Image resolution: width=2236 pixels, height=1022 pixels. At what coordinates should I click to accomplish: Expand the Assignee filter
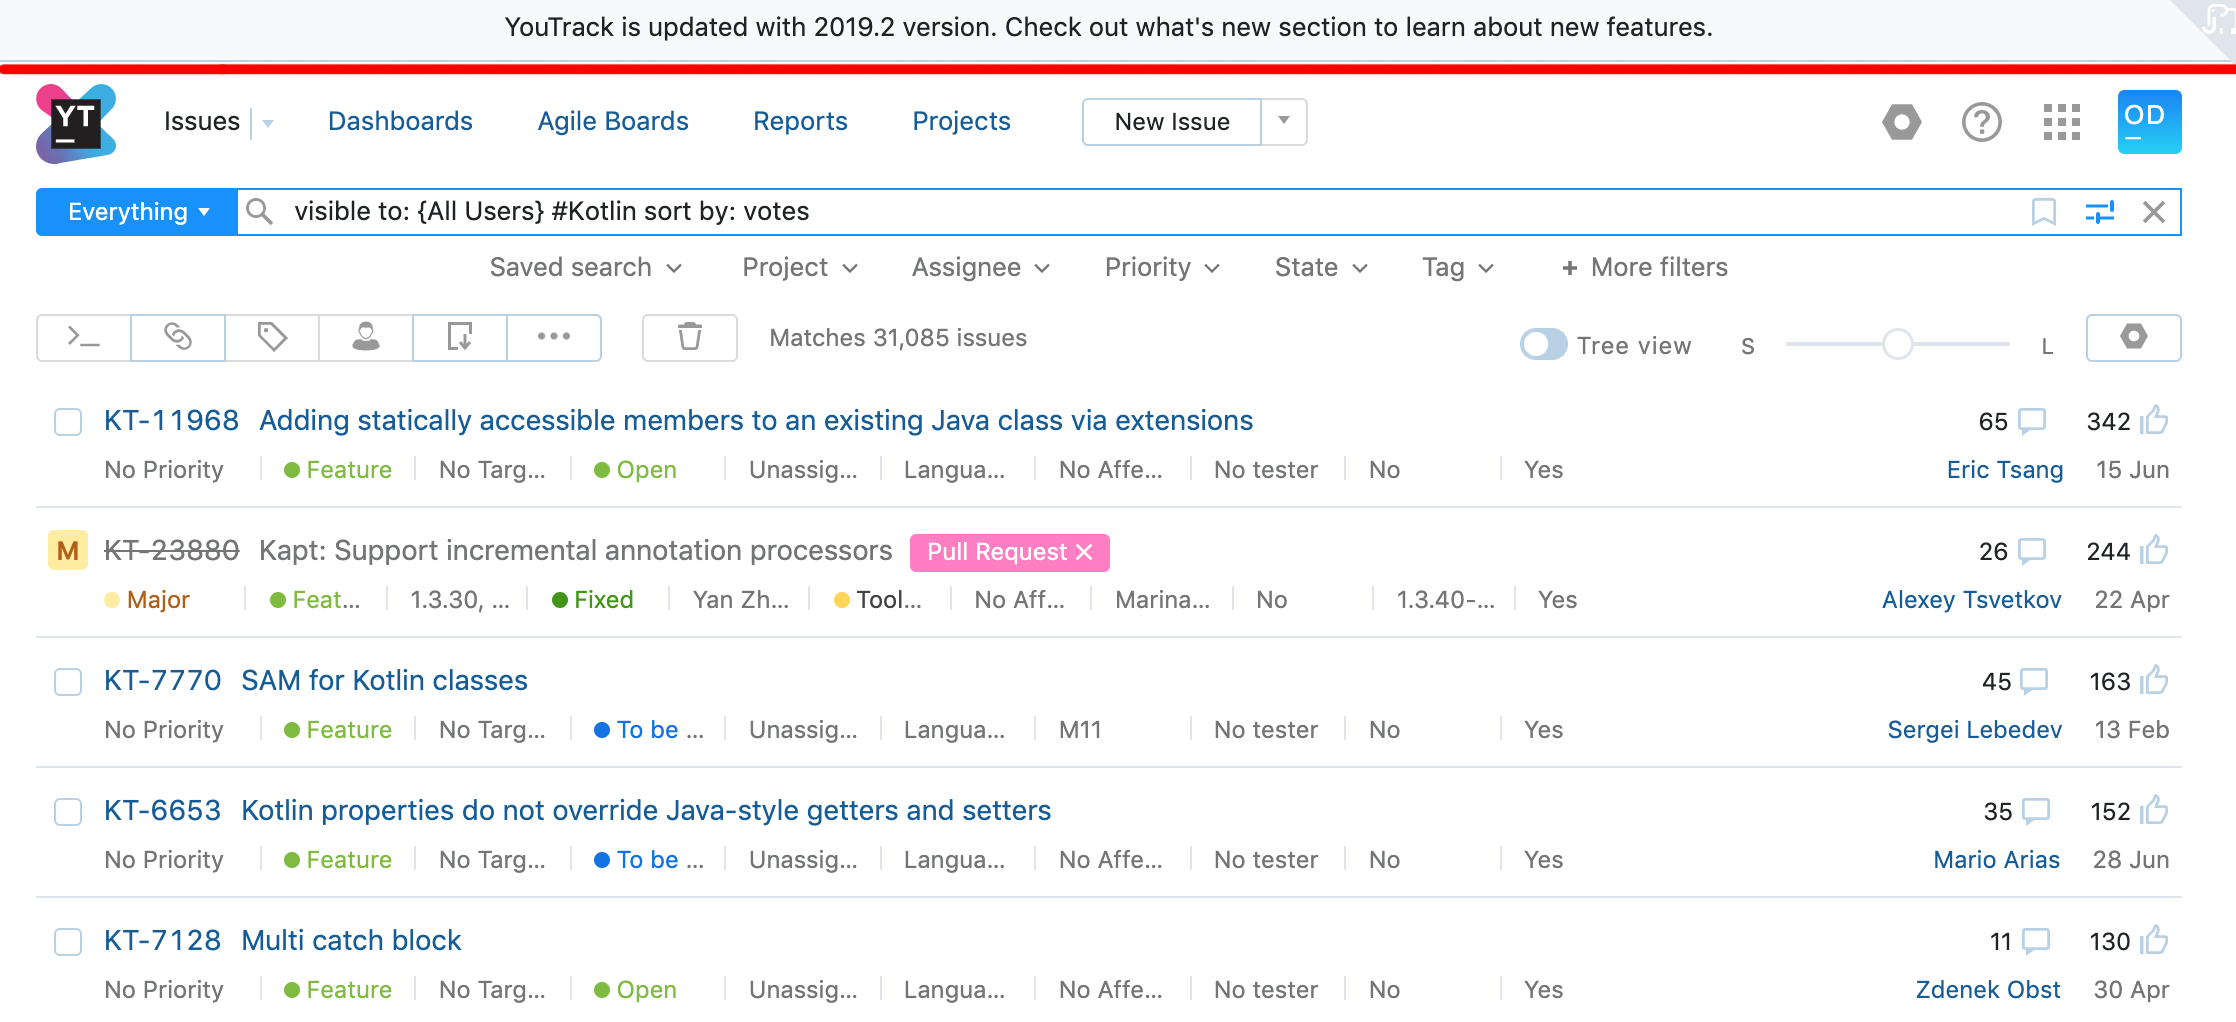point(981,267)
